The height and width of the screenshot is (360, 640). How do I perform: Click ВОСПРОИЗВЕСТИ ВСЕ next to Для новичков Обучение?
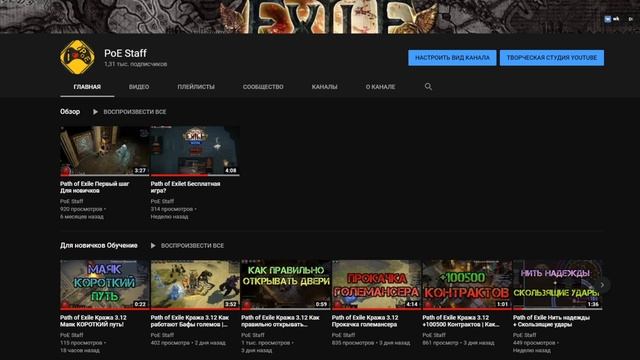pyautogui.click(x=192, y=246)
